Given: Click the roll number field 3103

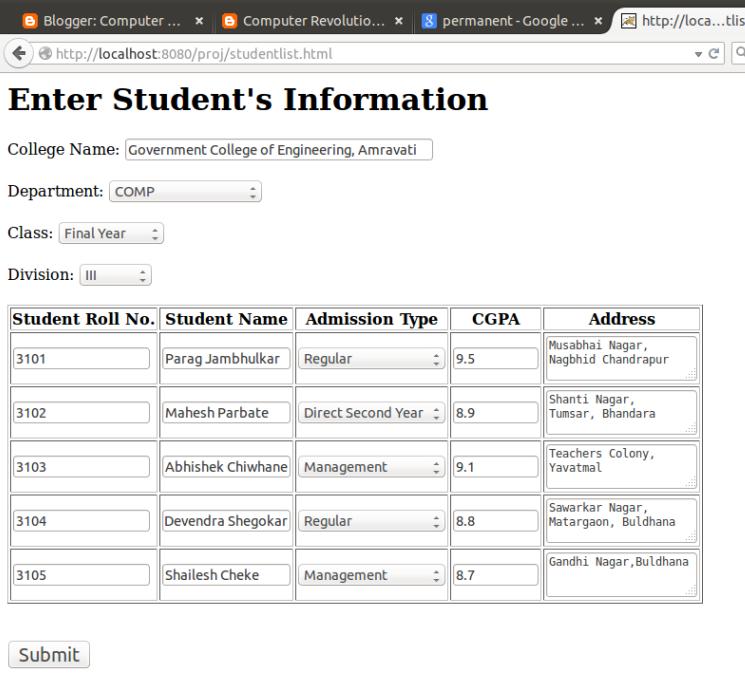Looking at the screenshot, I should (81, 467).
